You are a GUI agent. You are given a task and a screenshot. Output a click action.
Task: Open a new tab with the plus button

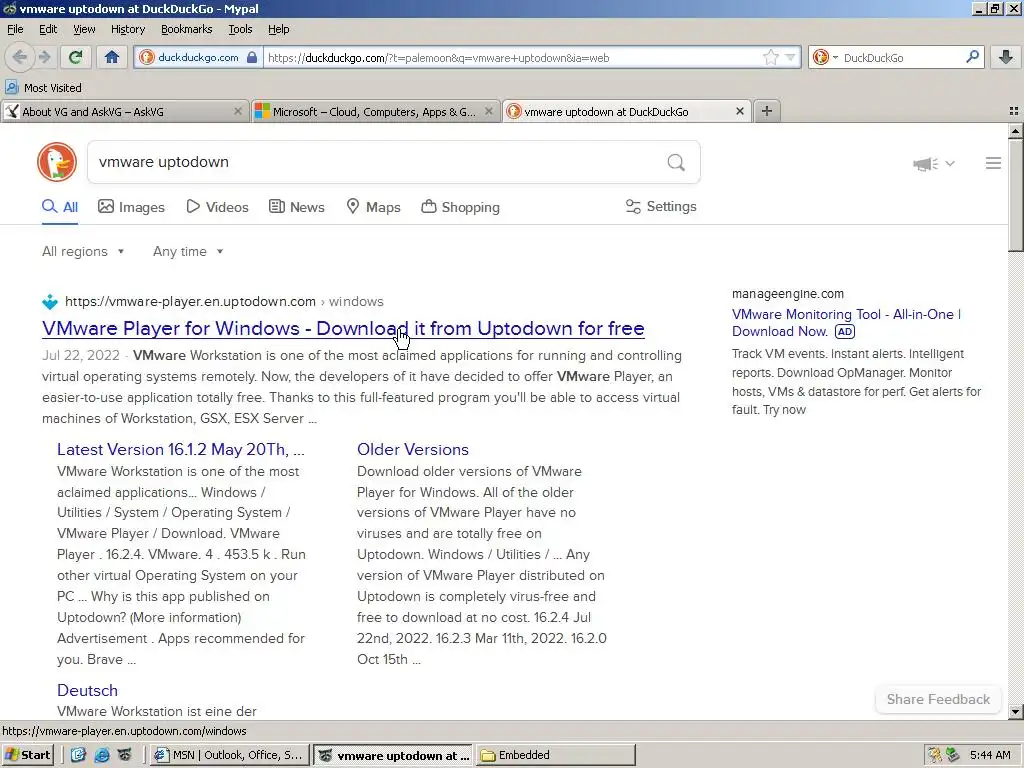pyautogui.click(x=767, y=112)
